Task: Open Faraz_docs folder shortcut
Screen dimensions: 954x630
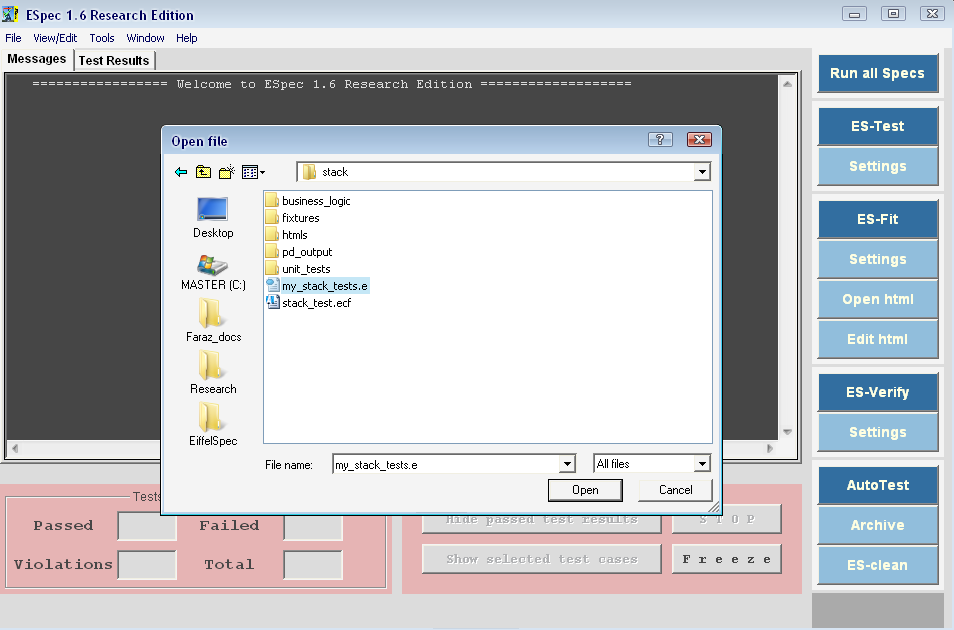Action: (x=213, y=321)
